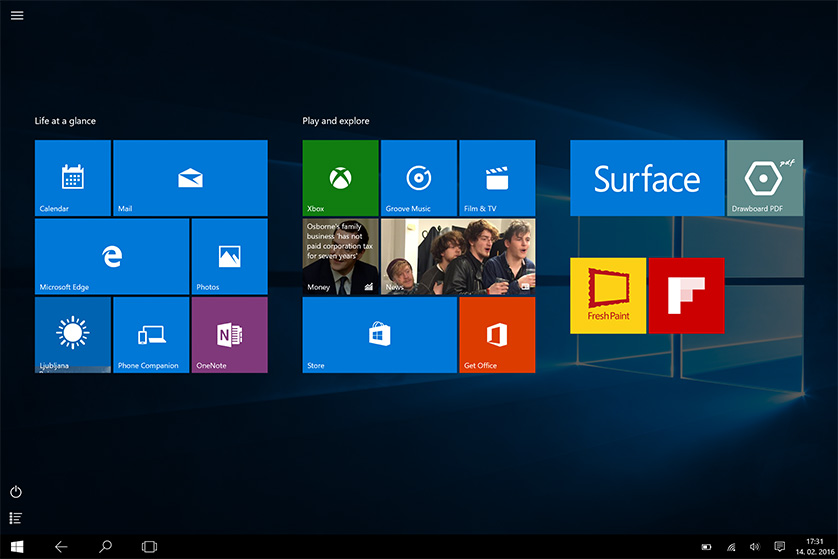838x559 pixels.
Task: Open the Calendar tile
Action: point(73,178)
